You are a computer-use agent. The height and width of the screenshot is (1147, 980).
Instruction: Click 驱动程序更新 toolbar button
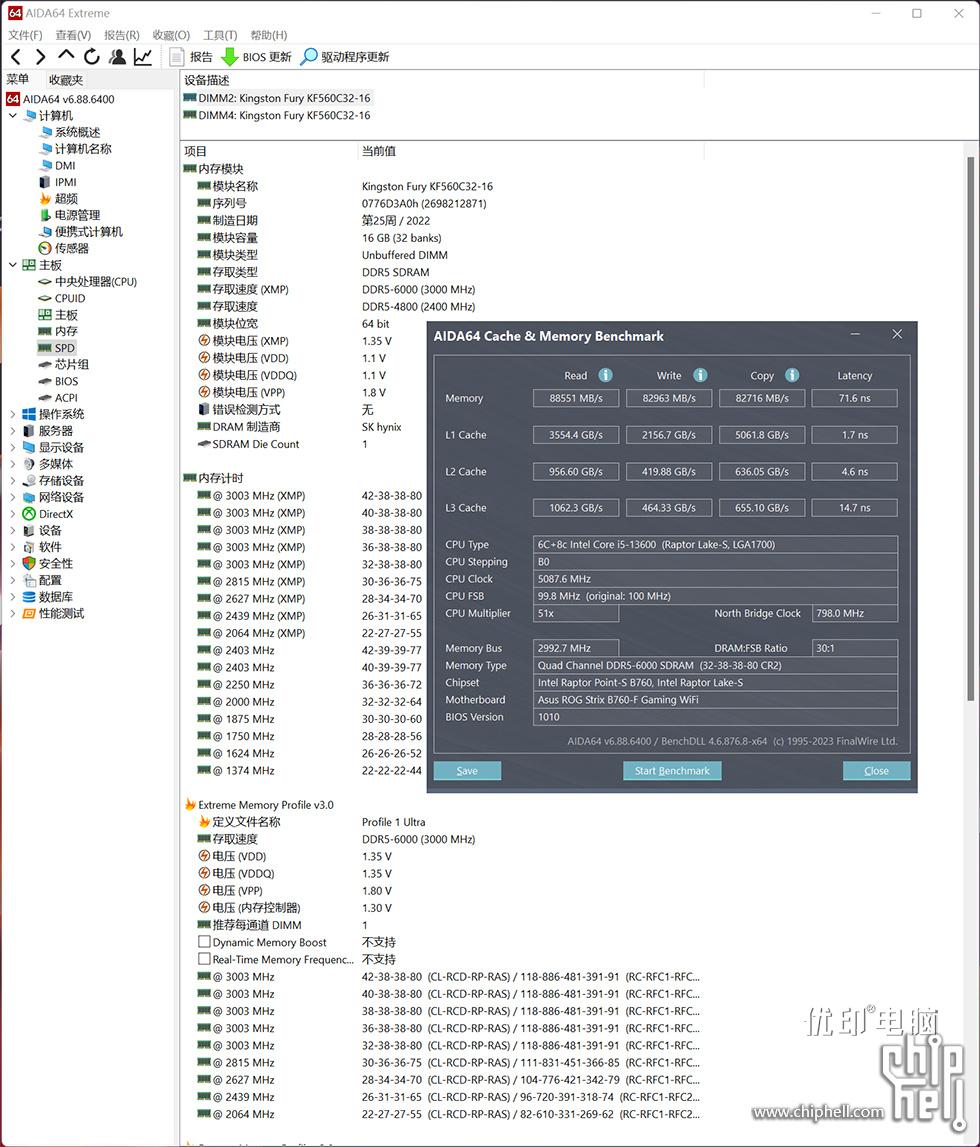(345, 56)
